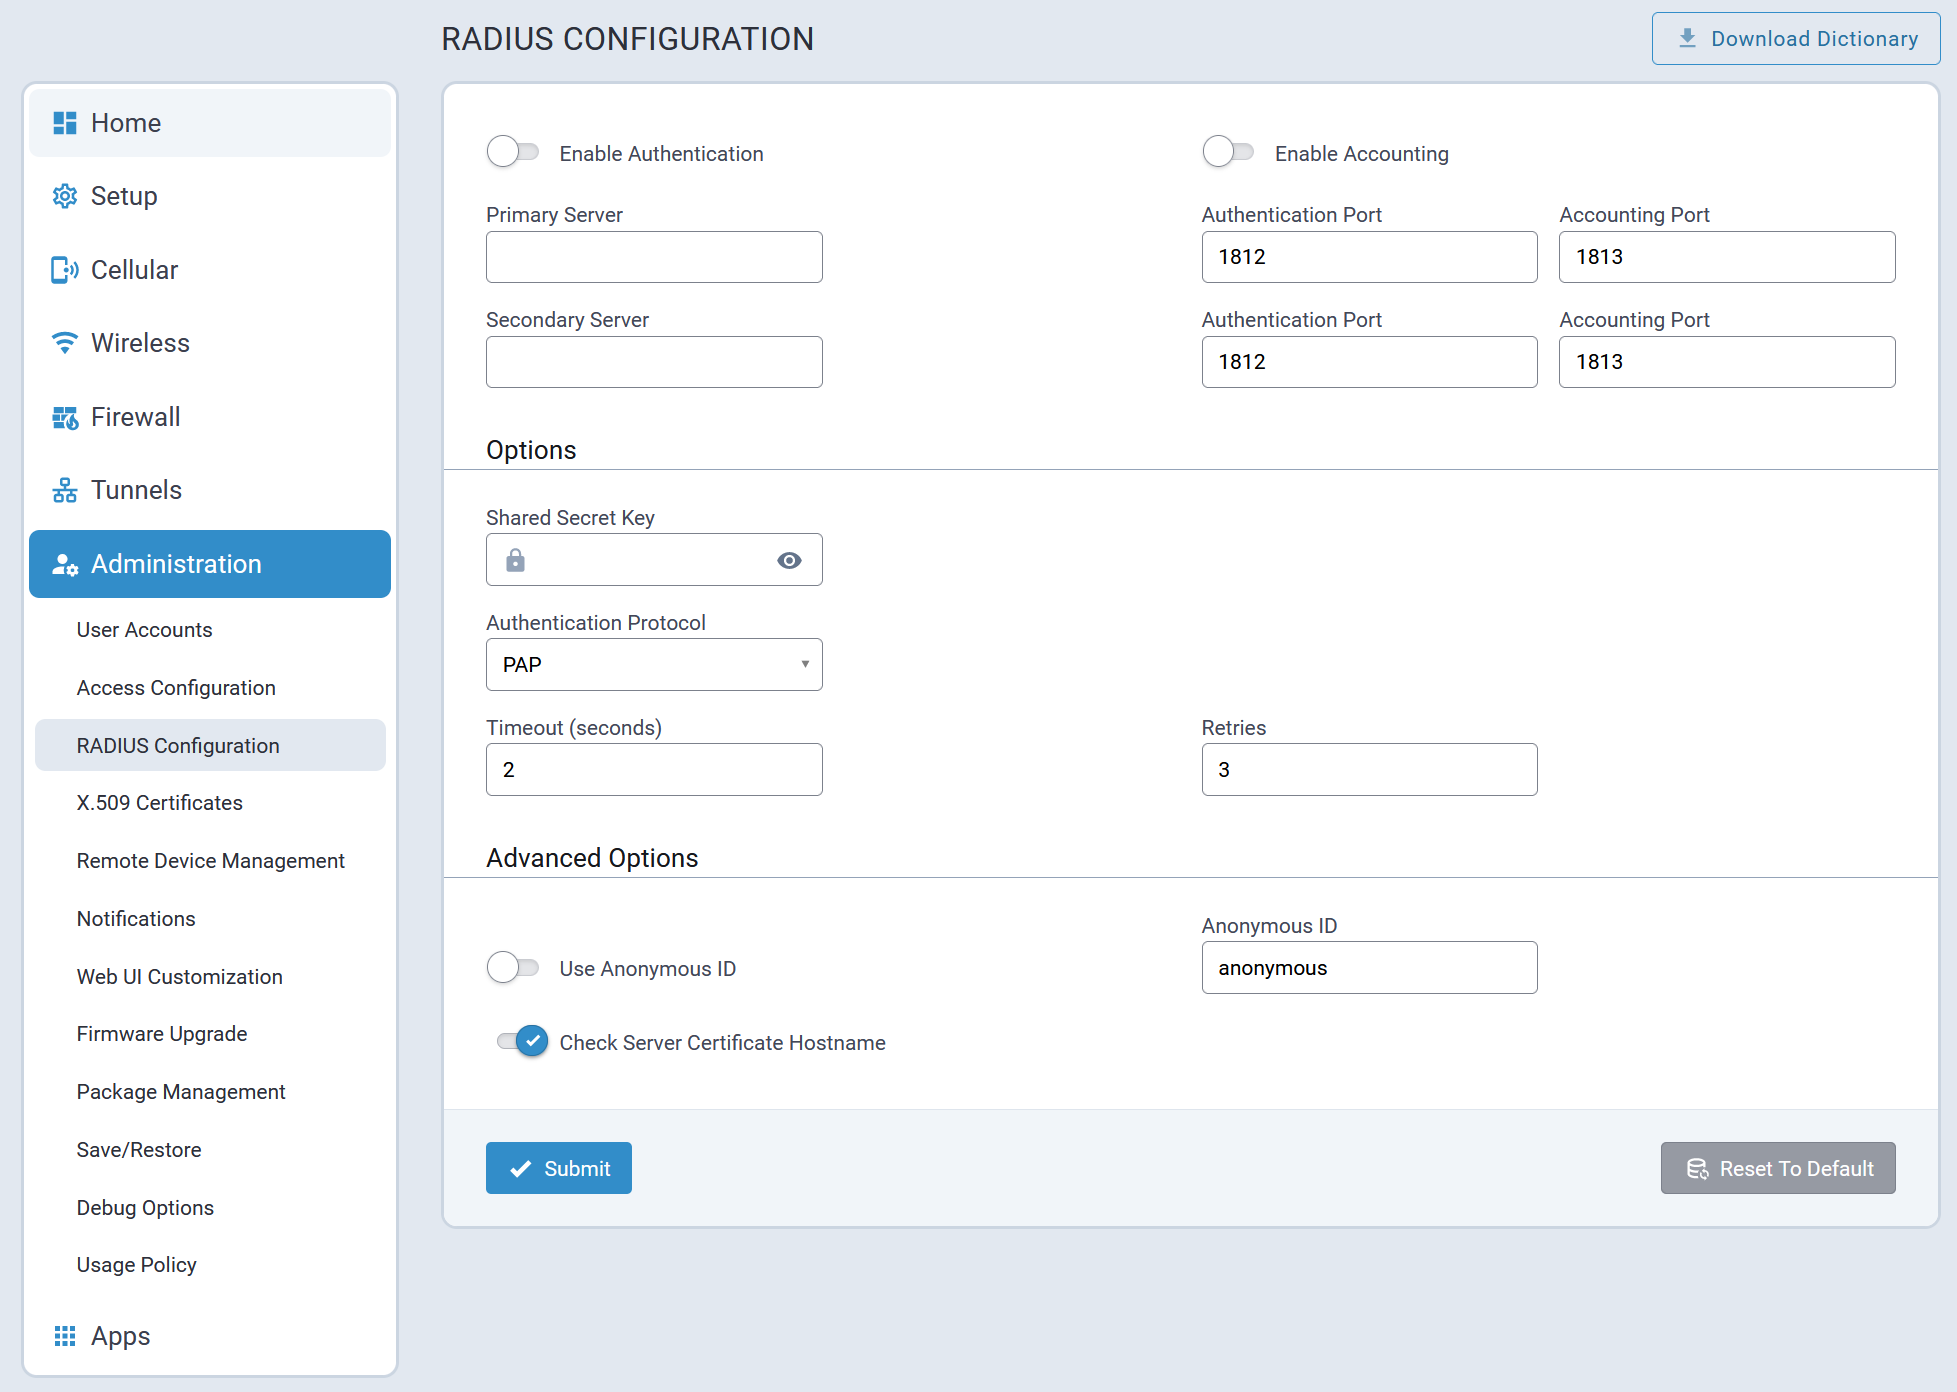
Task: Show the Shared Secret Key with eye icon
Action: (x=789, y=560)
